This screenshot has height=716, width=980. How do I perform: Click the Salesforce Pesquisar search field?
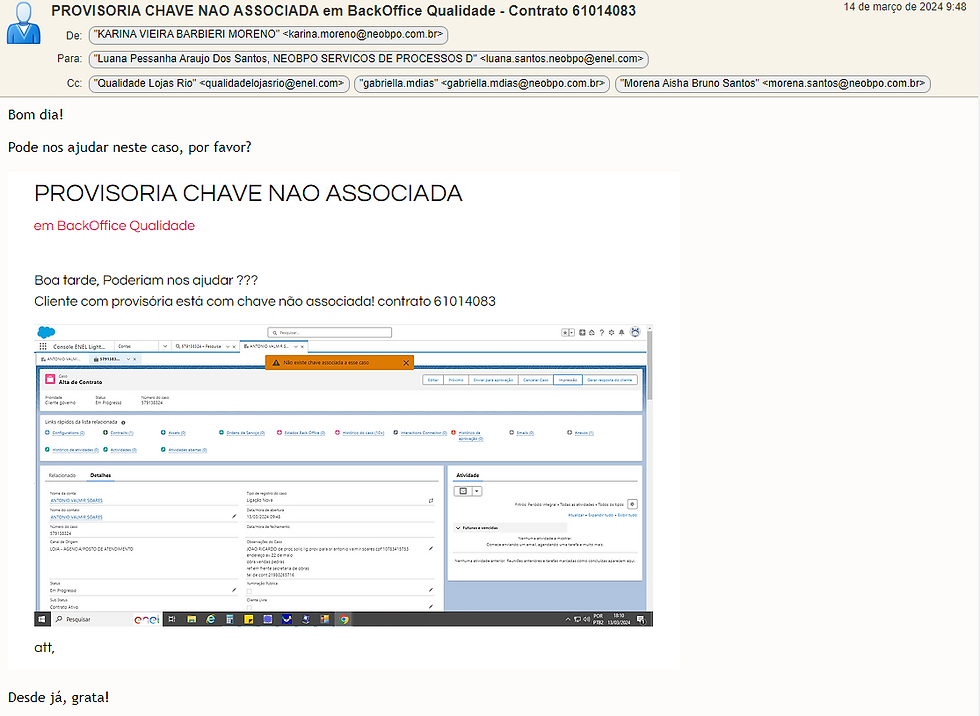coord(329,332)
